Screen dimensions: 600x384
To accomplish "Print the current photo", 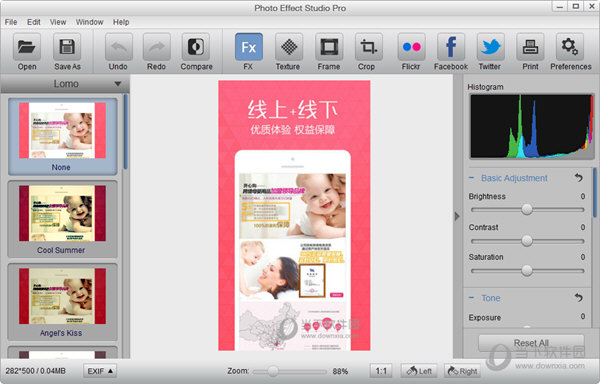I will pos(530,47).
